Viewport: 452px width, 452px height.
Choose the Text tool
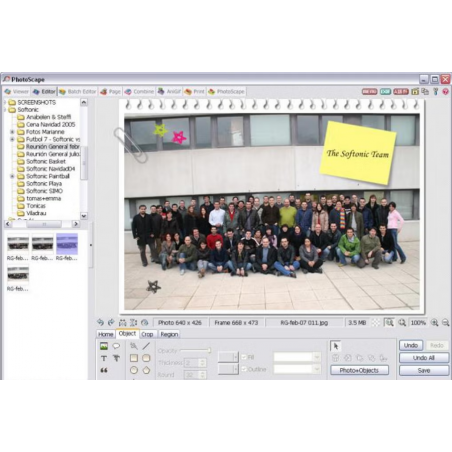(x=104, y=358)
